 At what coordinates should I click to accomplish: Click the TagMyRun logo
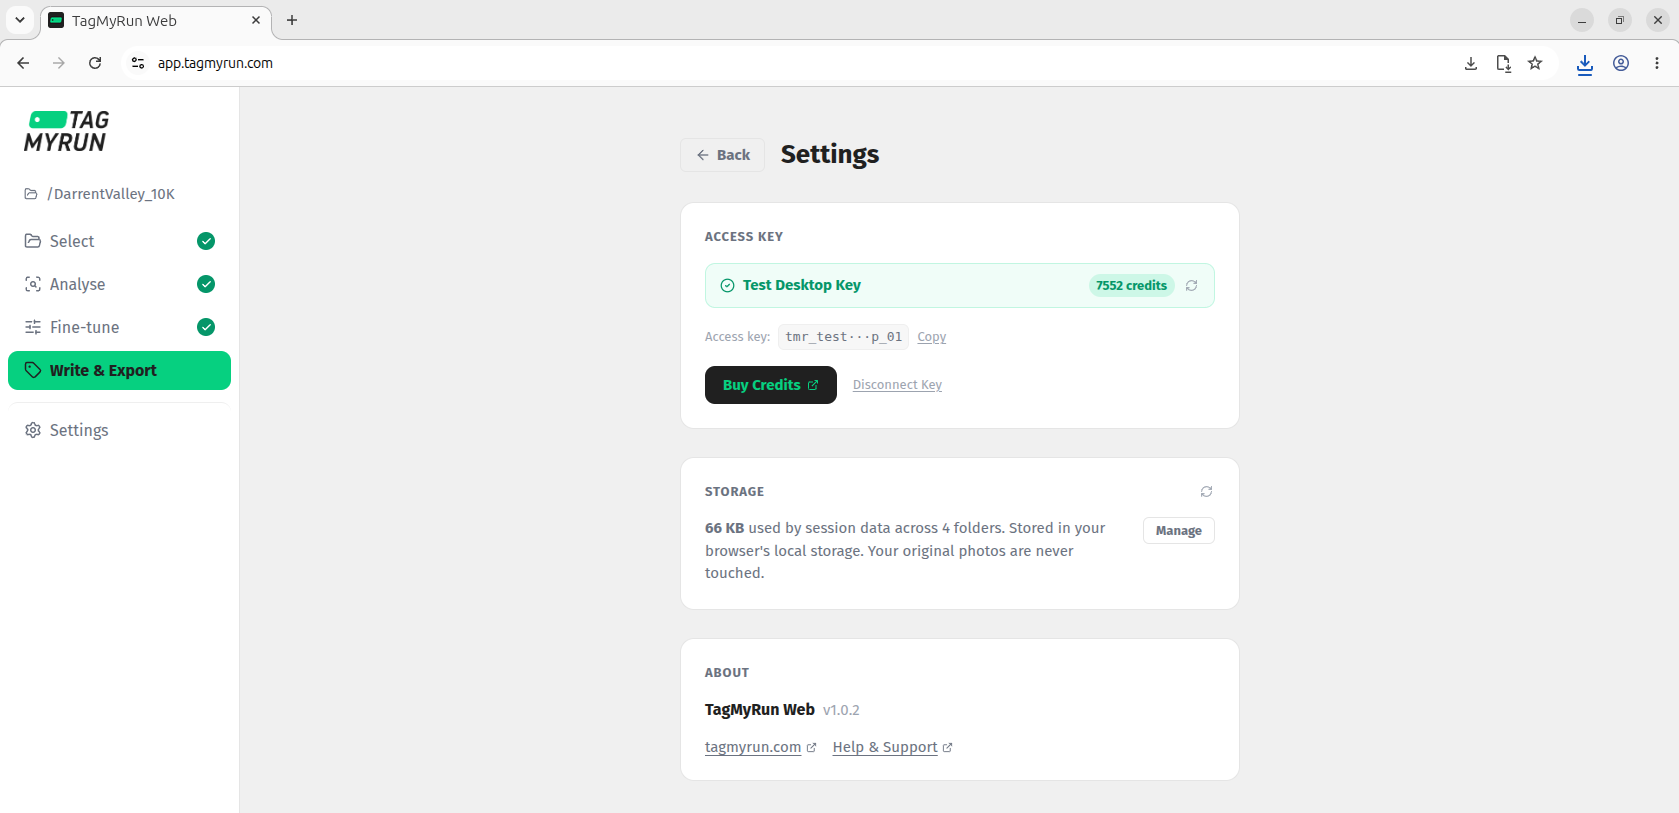66,131
